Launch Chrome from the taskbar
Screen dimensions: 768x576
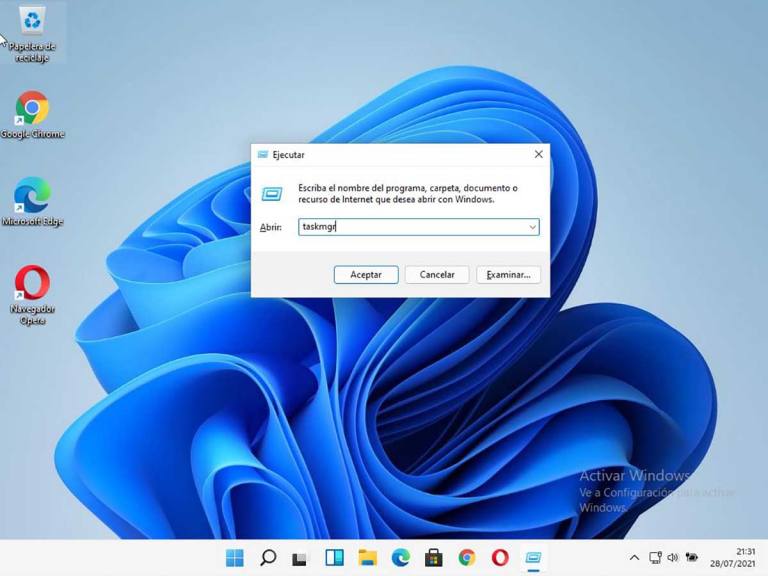coord(467,557)
